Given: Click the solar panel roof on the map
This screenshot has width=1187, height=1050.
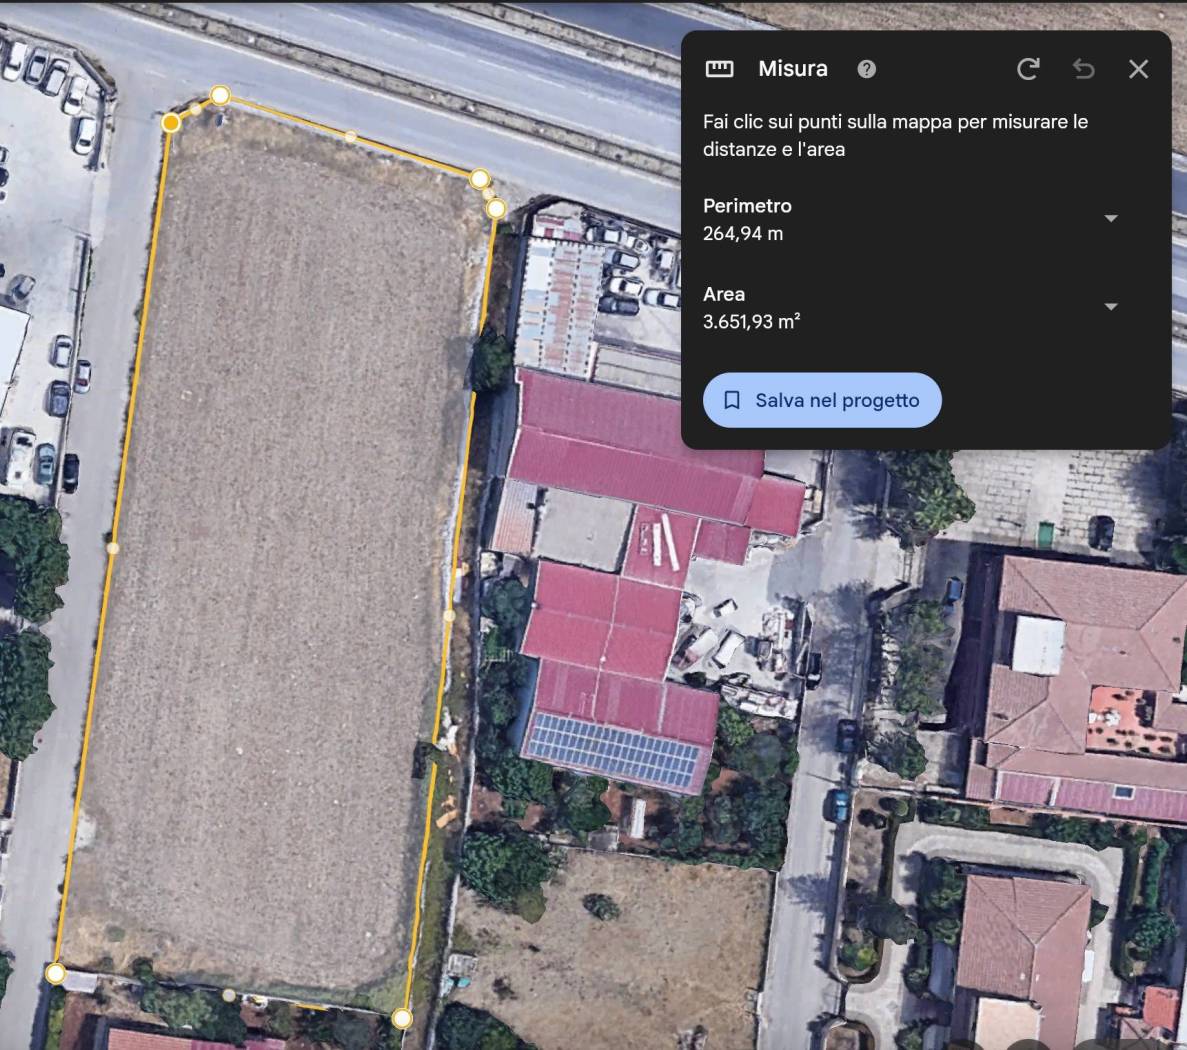Looking at the screenshot, I should pos(613,750).
